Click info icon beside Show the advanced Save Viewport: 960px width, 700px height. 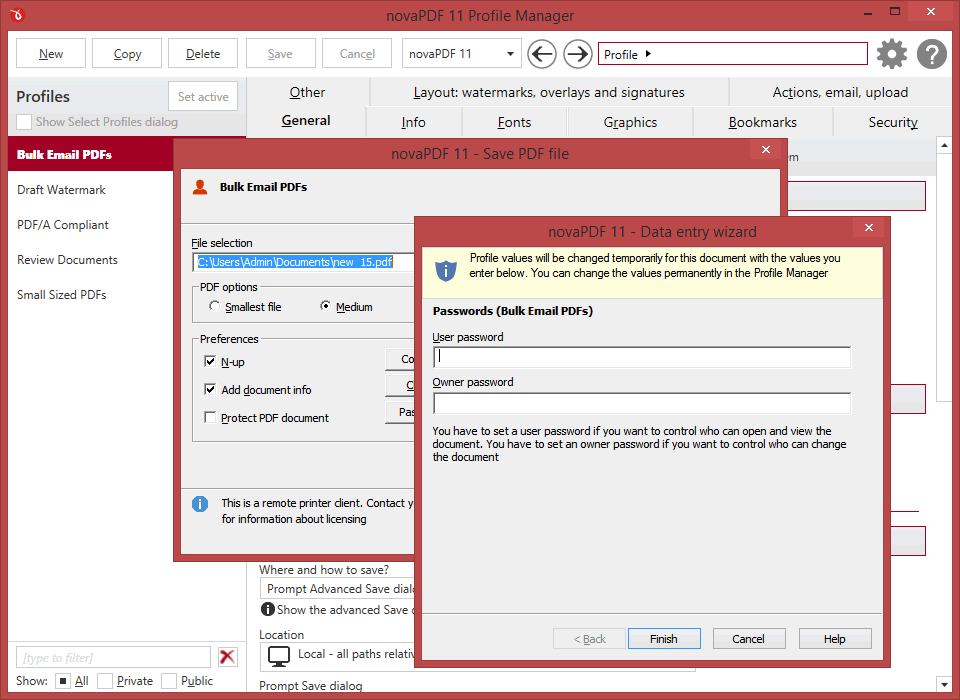pos(268,609)
